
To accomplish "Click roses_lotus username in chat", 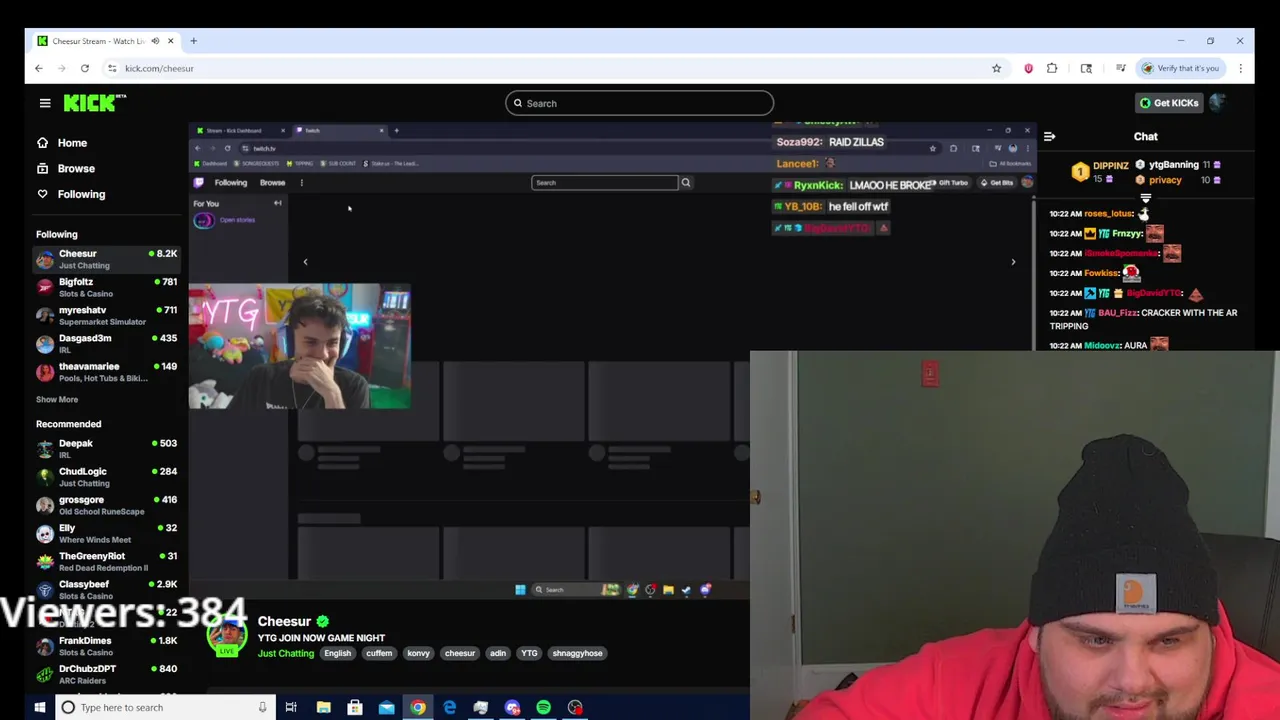I will [1109, 213].
